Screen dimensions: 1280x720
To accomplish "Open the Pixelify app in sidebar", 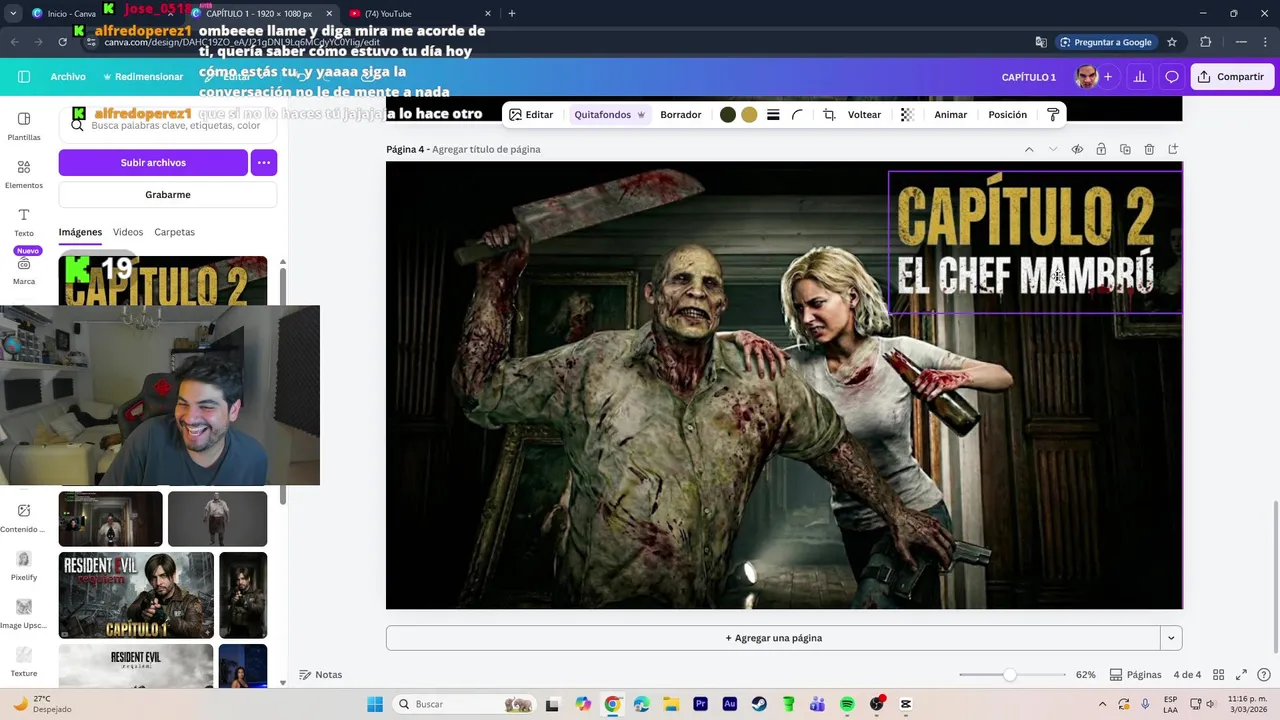I will pyautogui.click(x=24, y=566).
